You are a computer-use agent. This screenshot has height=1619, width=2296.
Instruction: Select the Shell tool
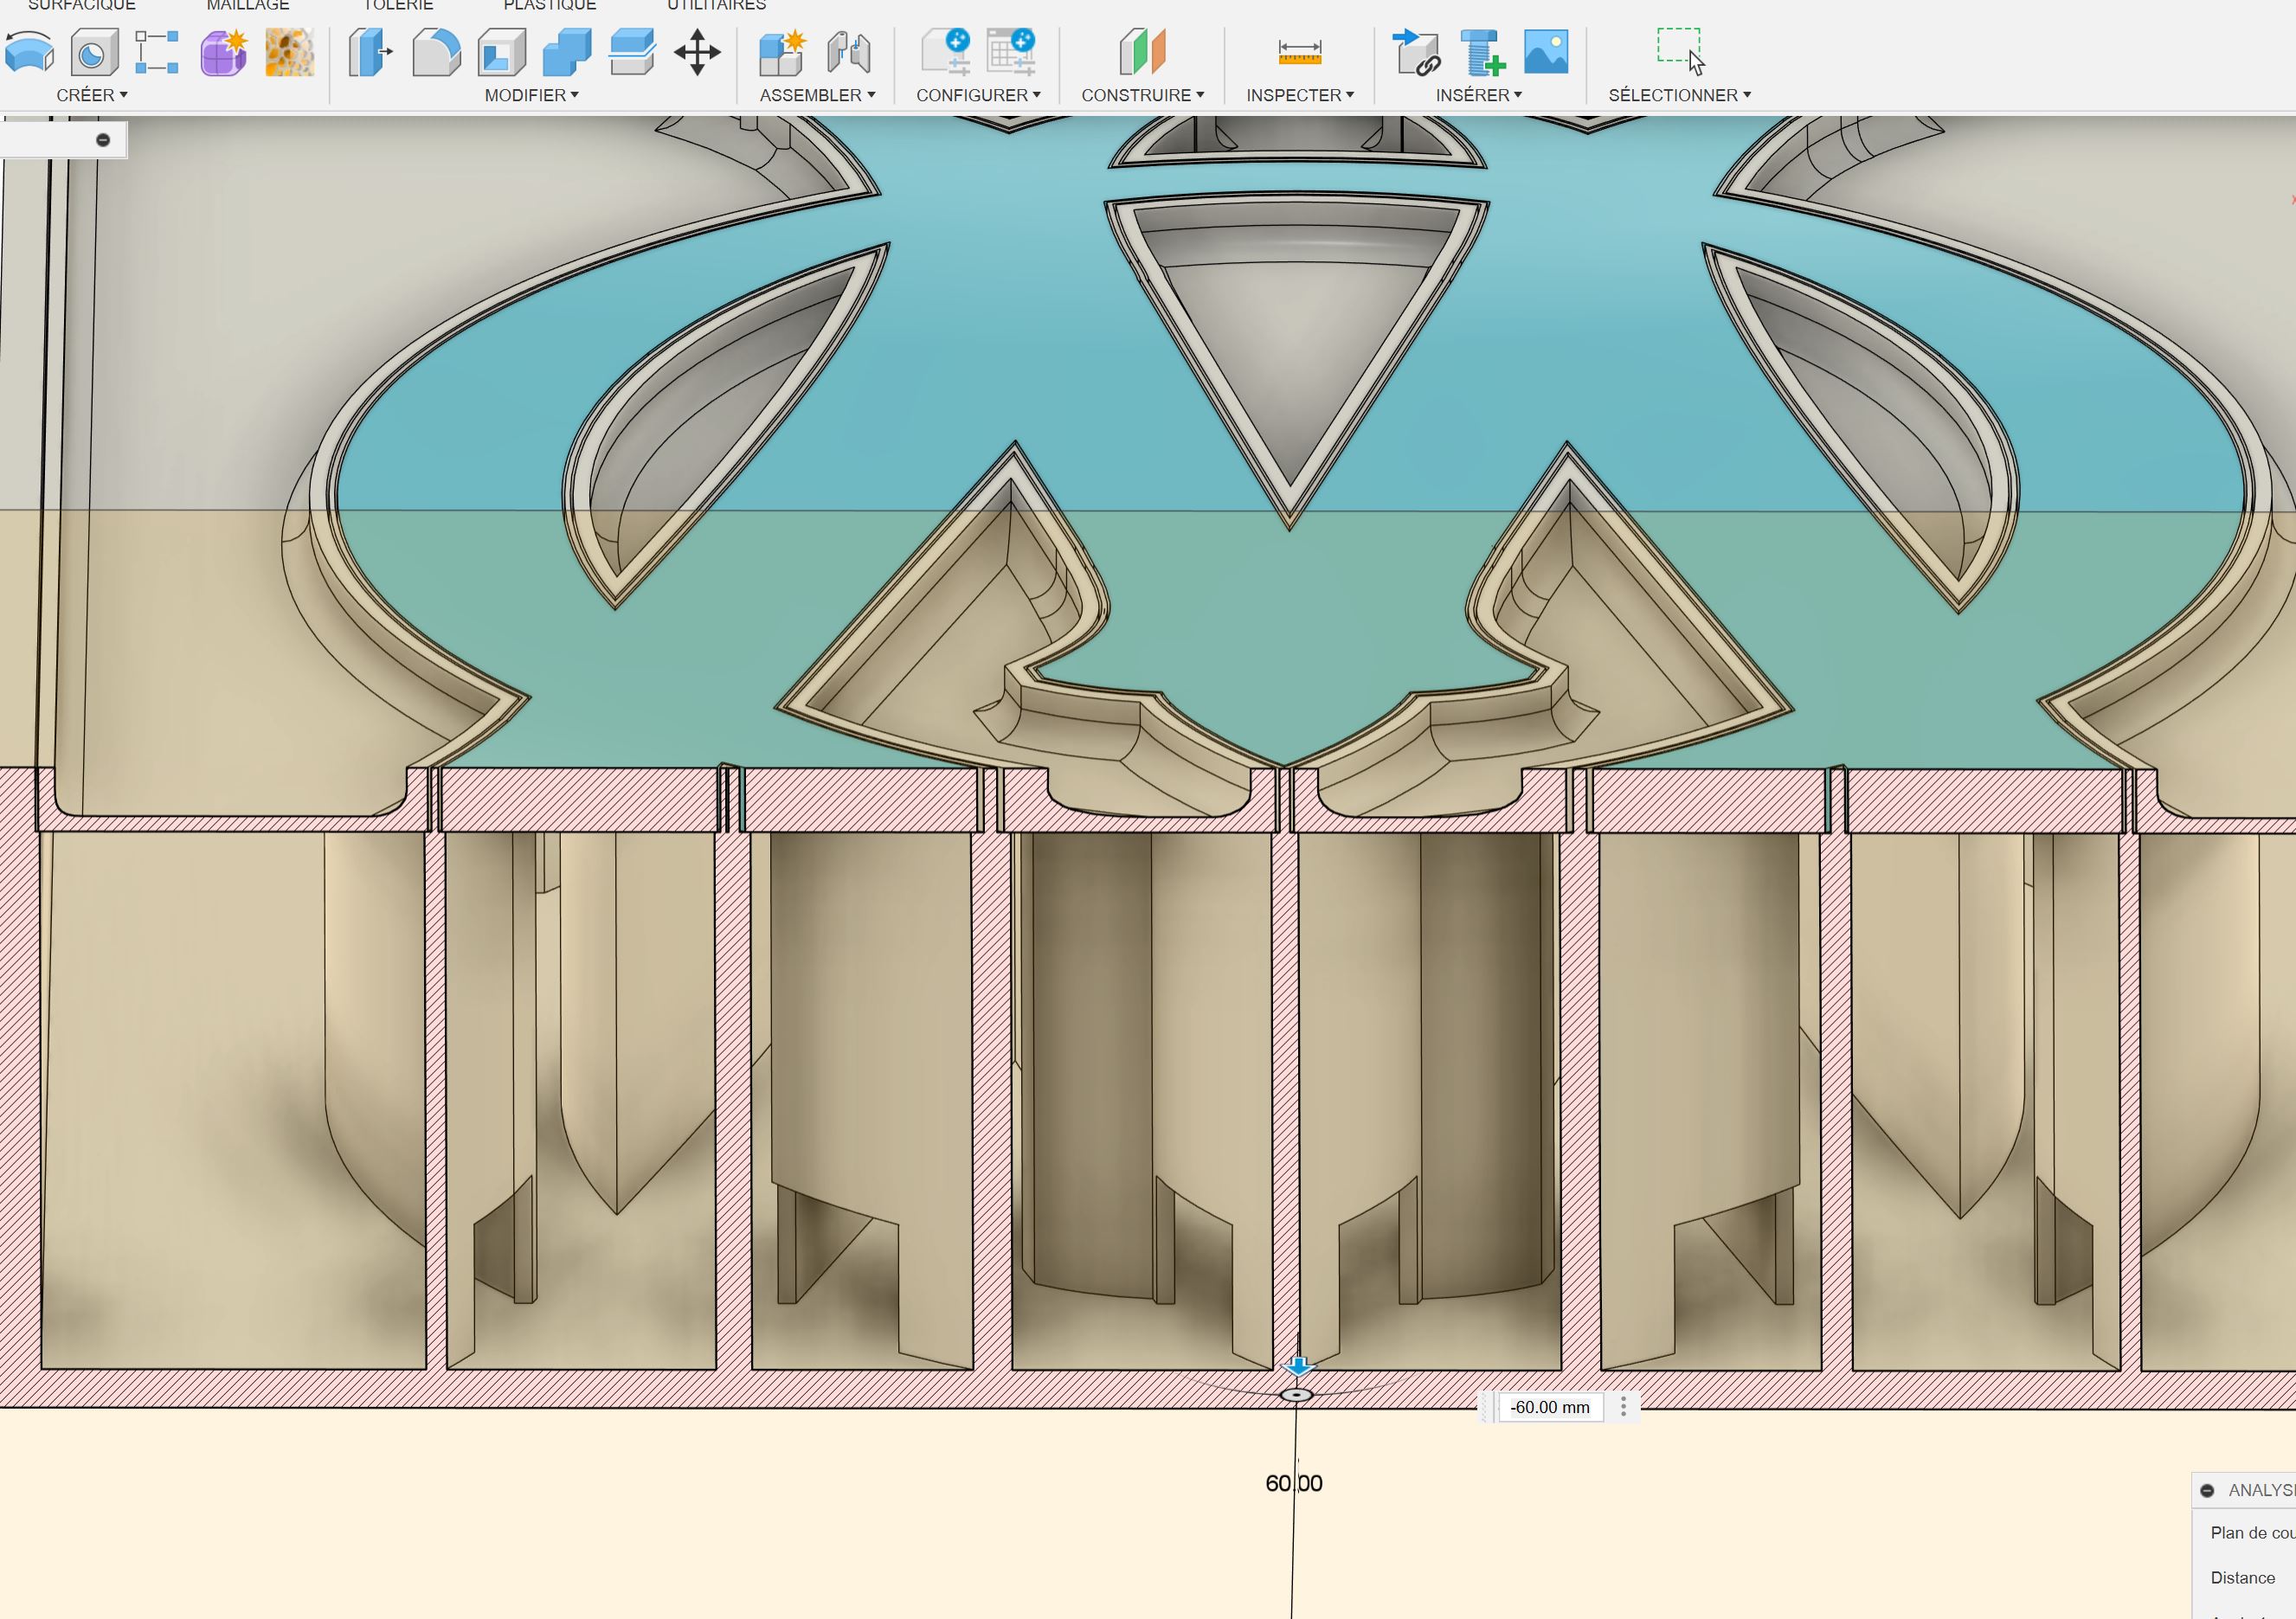502,52
